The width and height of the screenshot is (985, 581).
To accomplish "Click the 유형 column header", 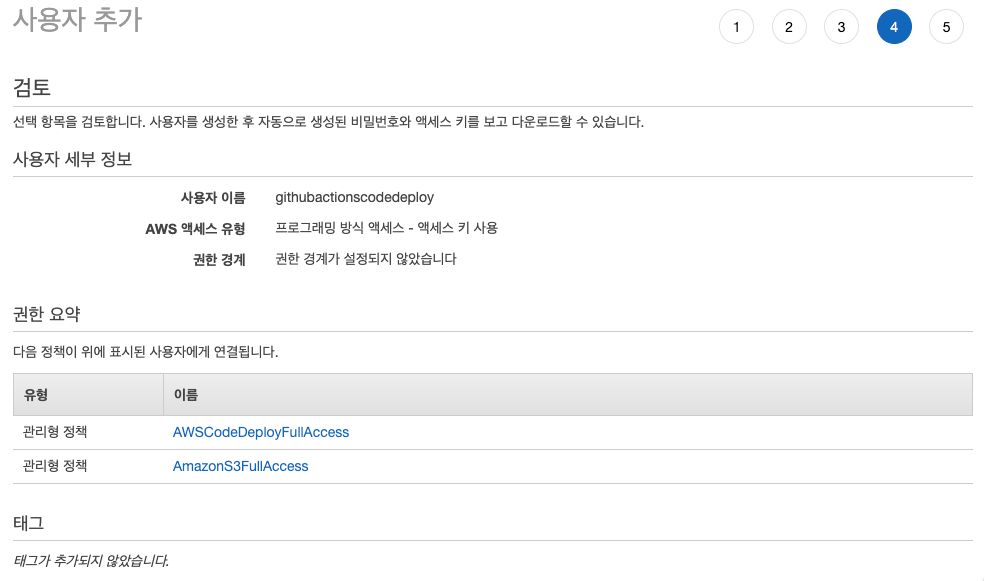I will [88, 394].
